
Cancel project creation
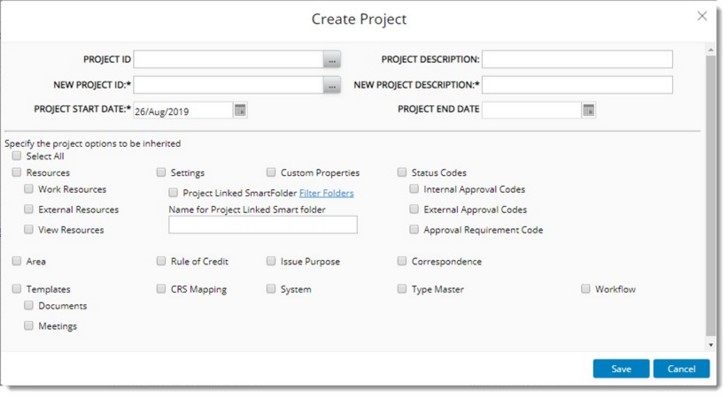click(x=681, y=369)
